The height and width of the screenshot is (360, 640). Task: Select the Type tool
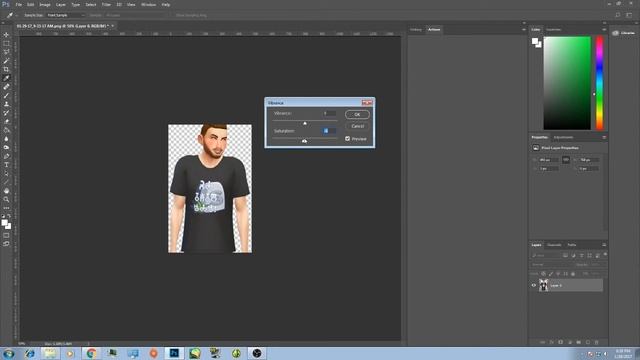(x=6, y=164)
